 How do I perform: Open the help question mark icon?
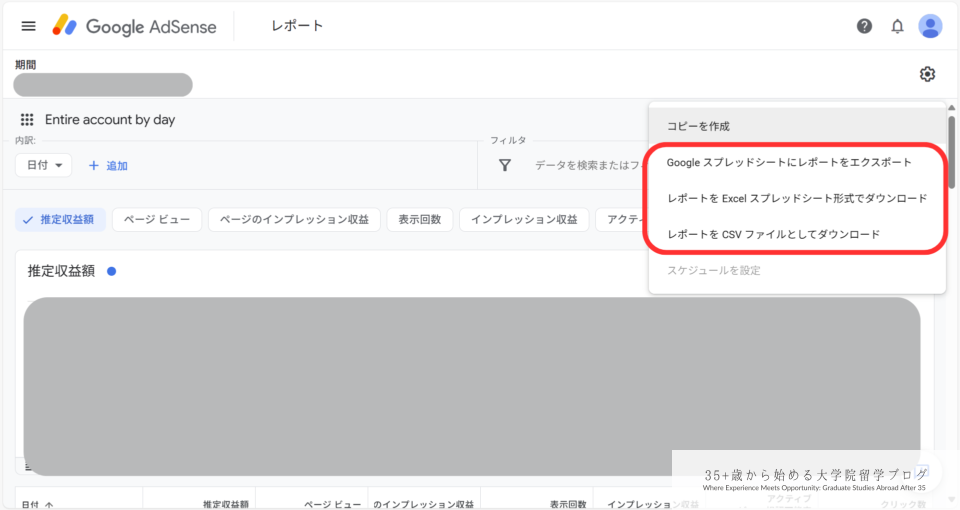864,26
